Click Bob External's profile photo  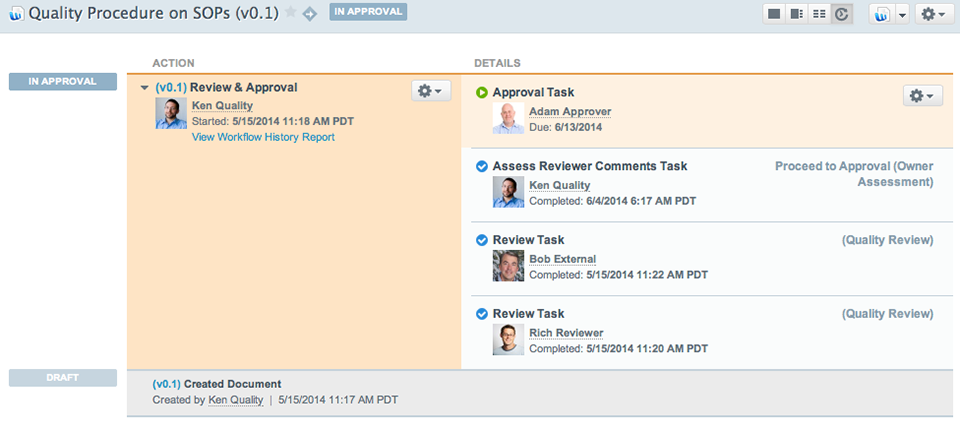[508, 266]
